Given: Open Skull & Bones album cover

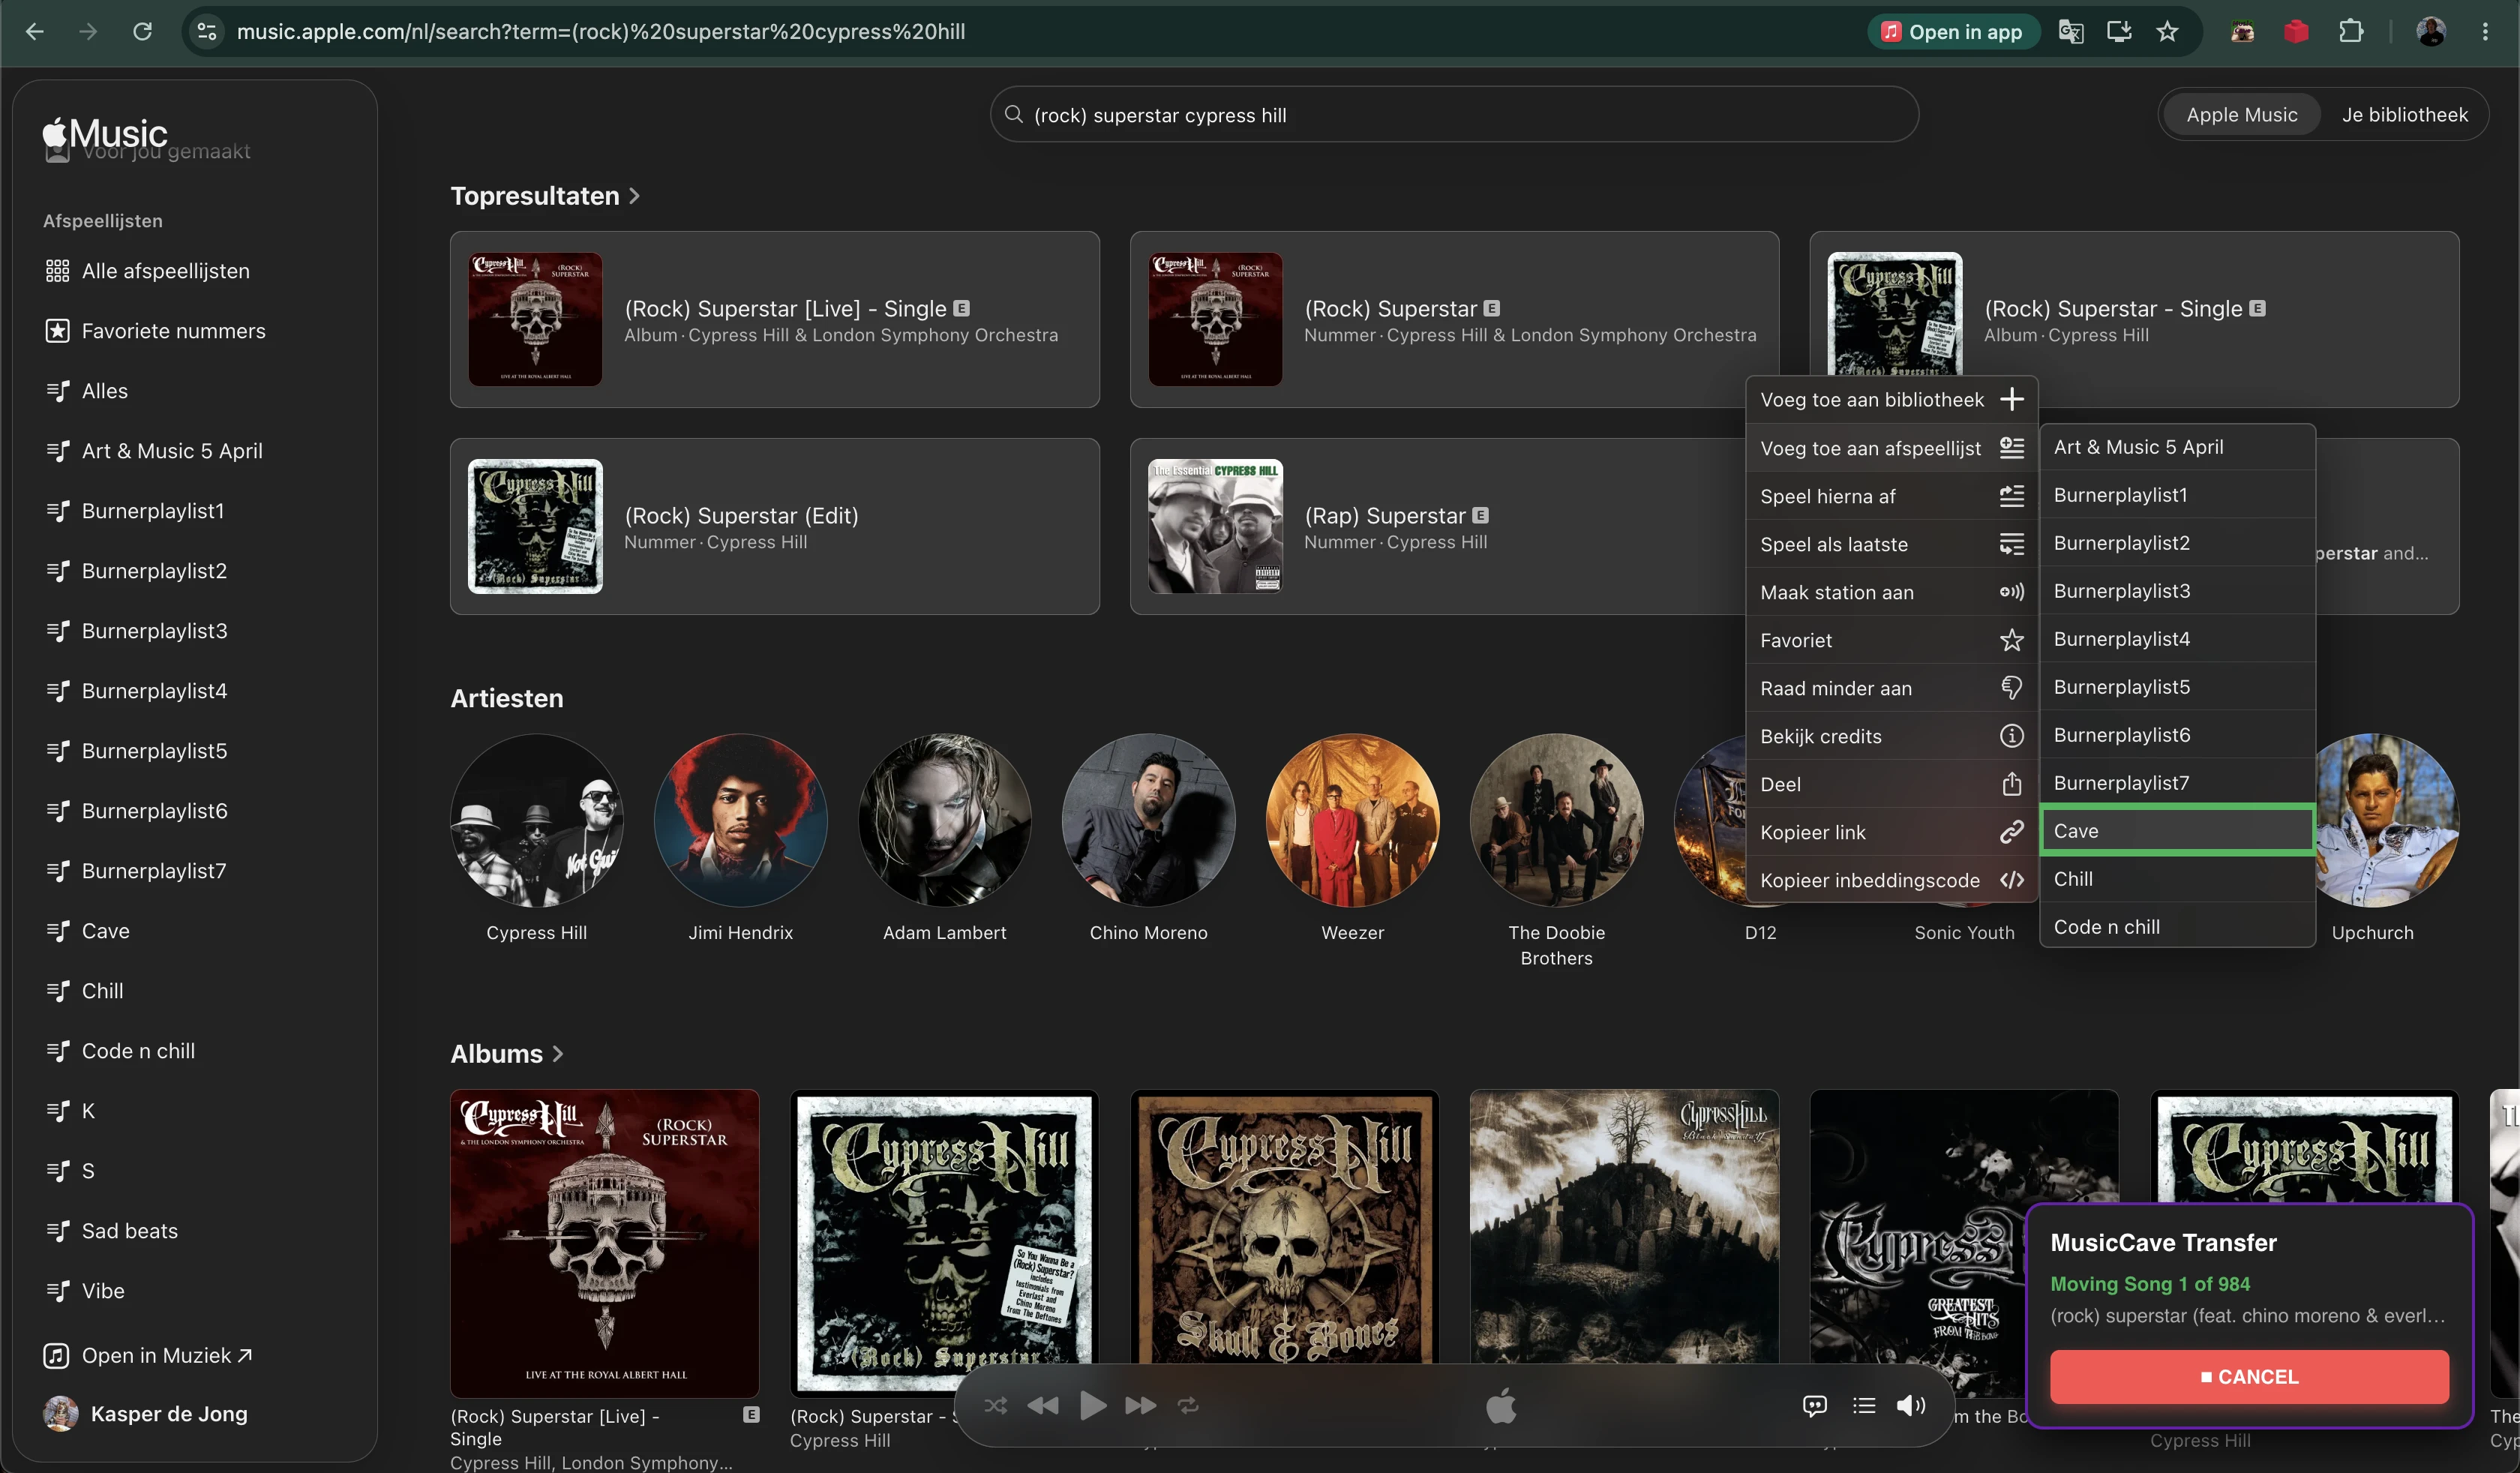Looking at the screenshot, I should [x=1284, y=1228].
